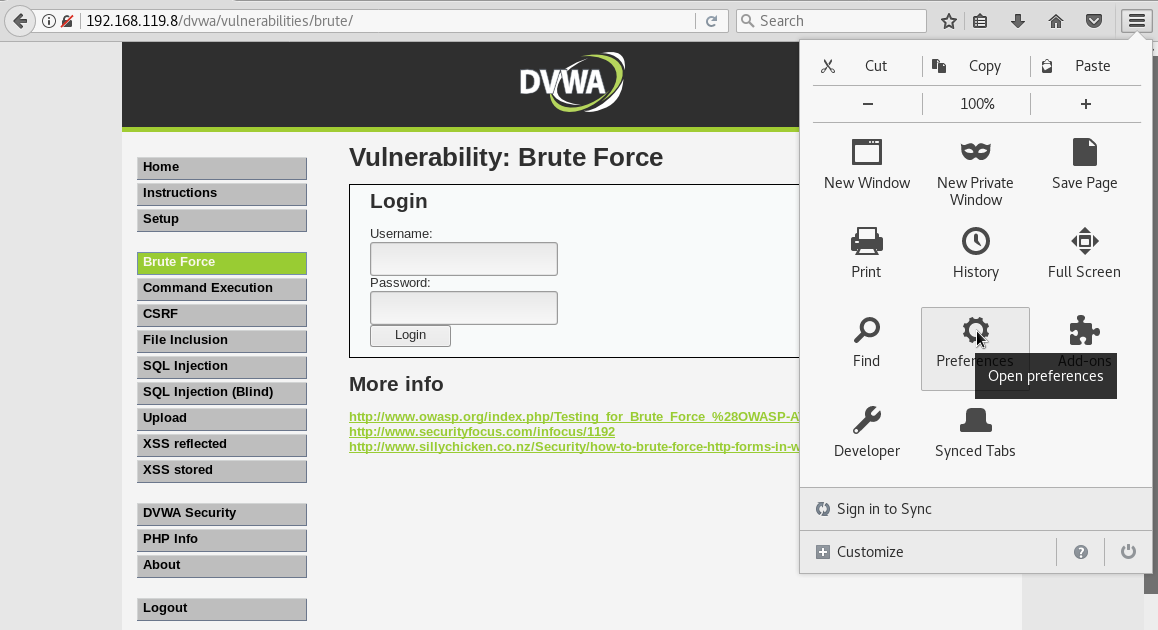Screen dimensions: 1158x630
Task: Open Customize in the menu panel
Action: (928, 552)
